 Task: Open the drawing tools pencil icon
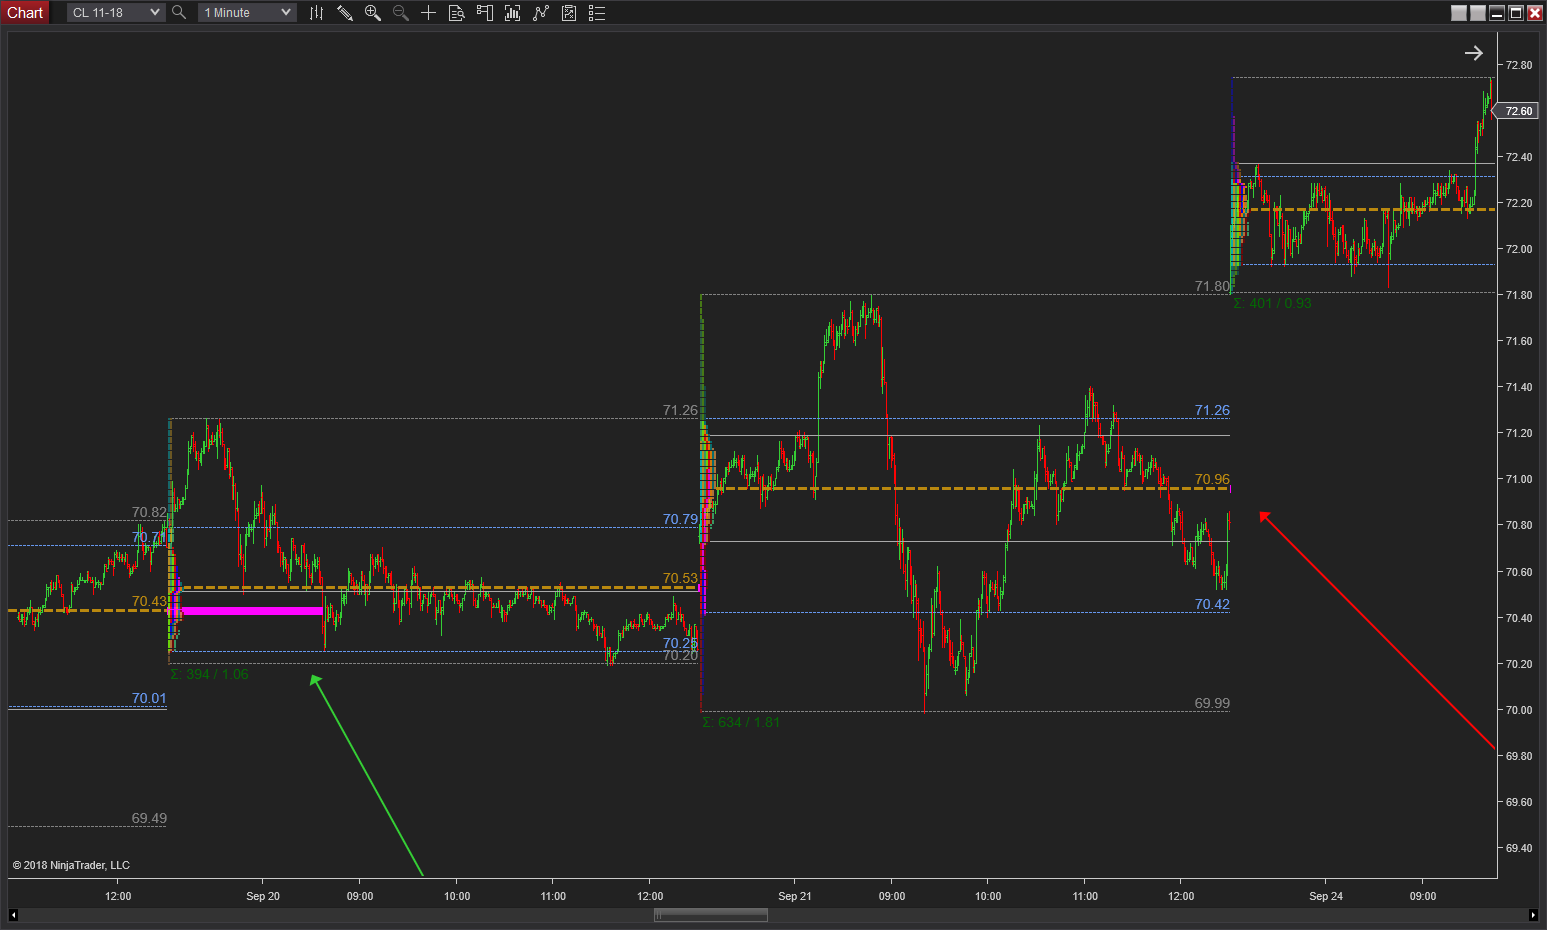coord(345,13)
